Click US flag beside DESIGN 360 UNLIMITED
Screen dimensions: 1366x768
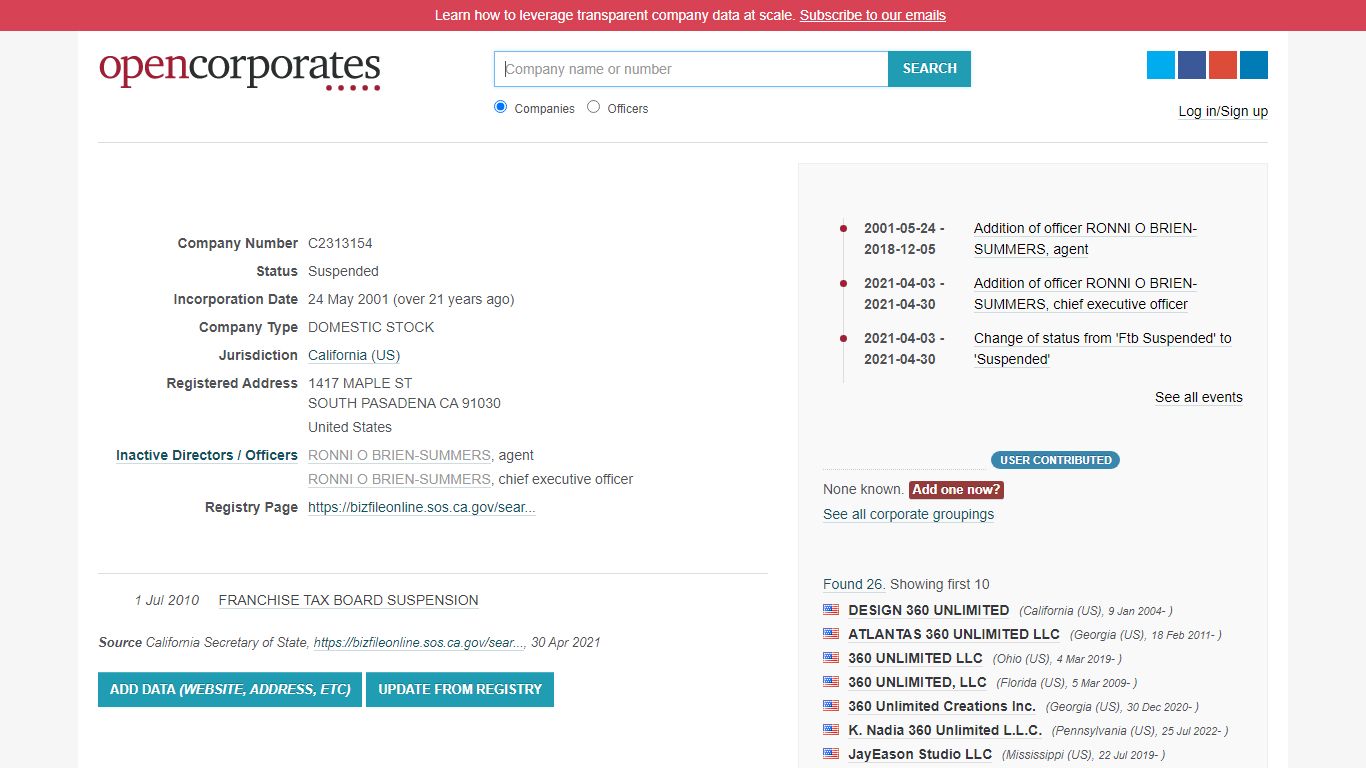(x=831, y=609)
